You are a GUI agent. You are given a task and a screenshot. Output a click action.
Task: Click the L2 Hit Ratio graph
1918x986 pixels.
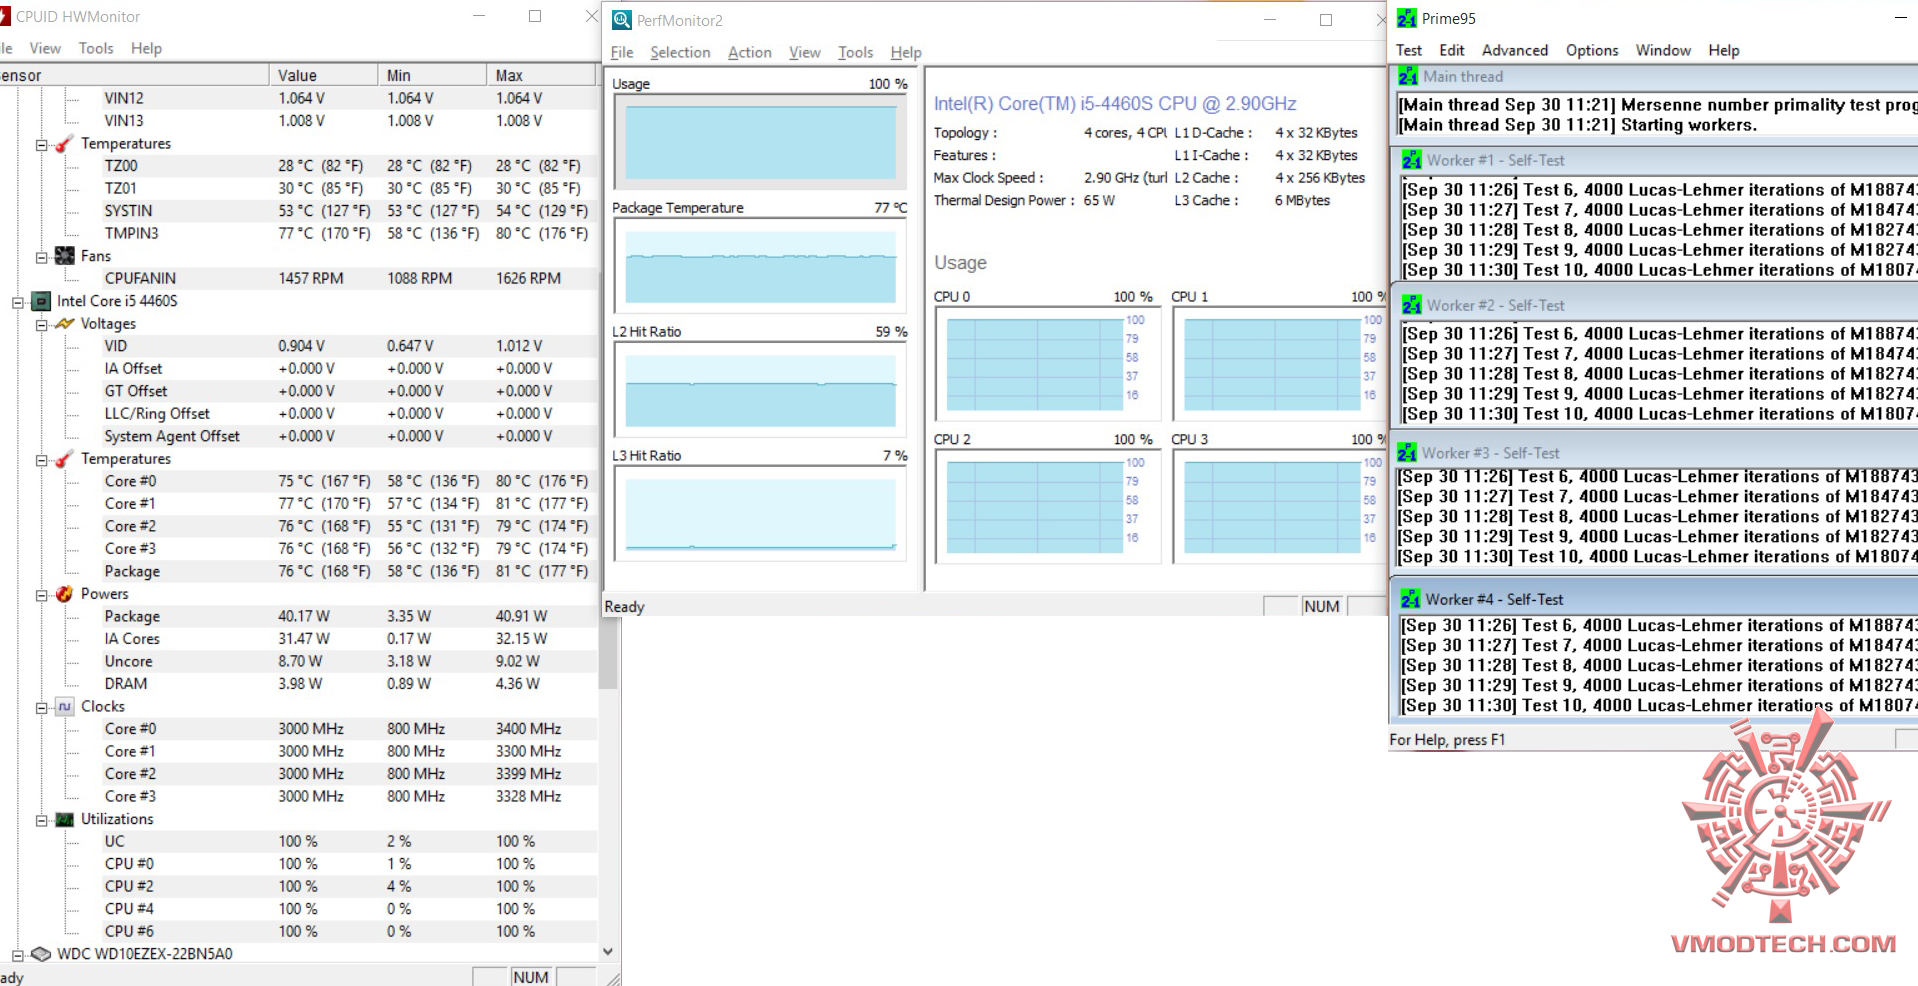tap(760, 391)
